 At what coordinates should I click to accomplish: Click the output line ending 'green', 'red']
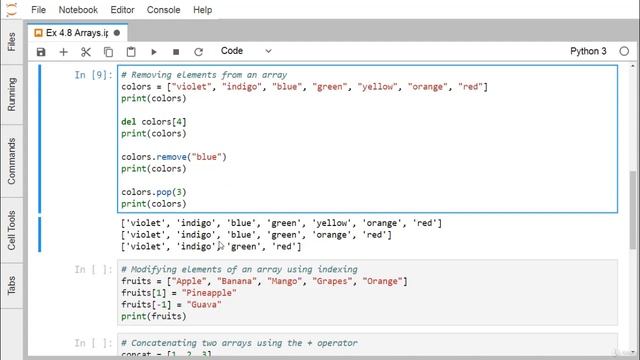[211, 247]
